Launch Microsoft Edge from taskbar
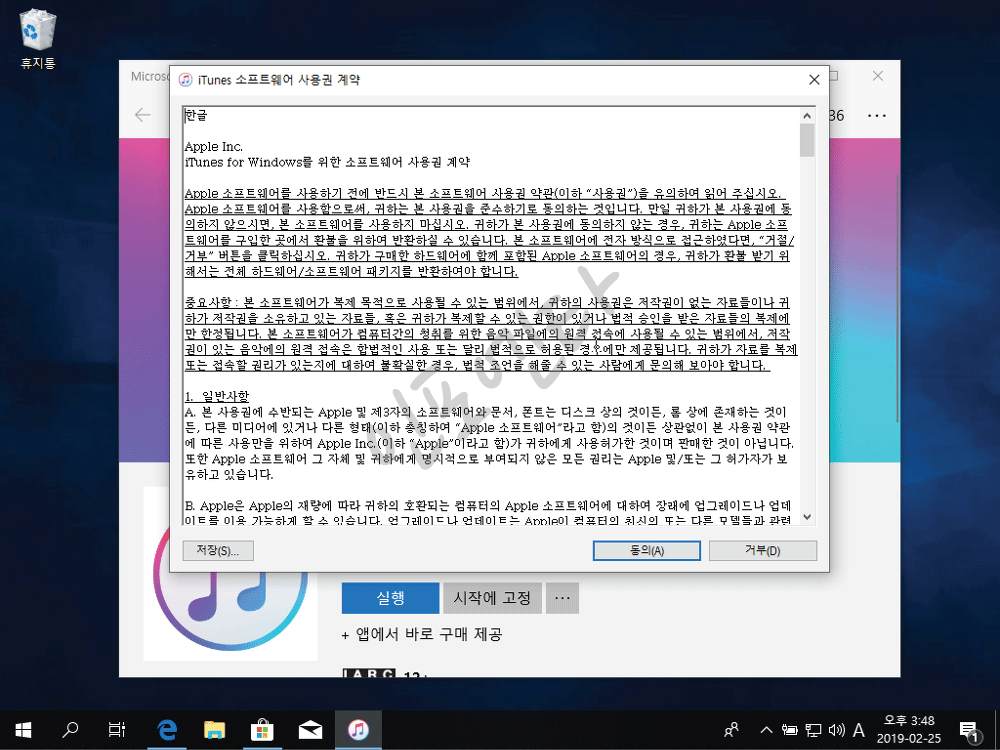The width and height of the screenshot is (1000, 750). tap(167, 730)
